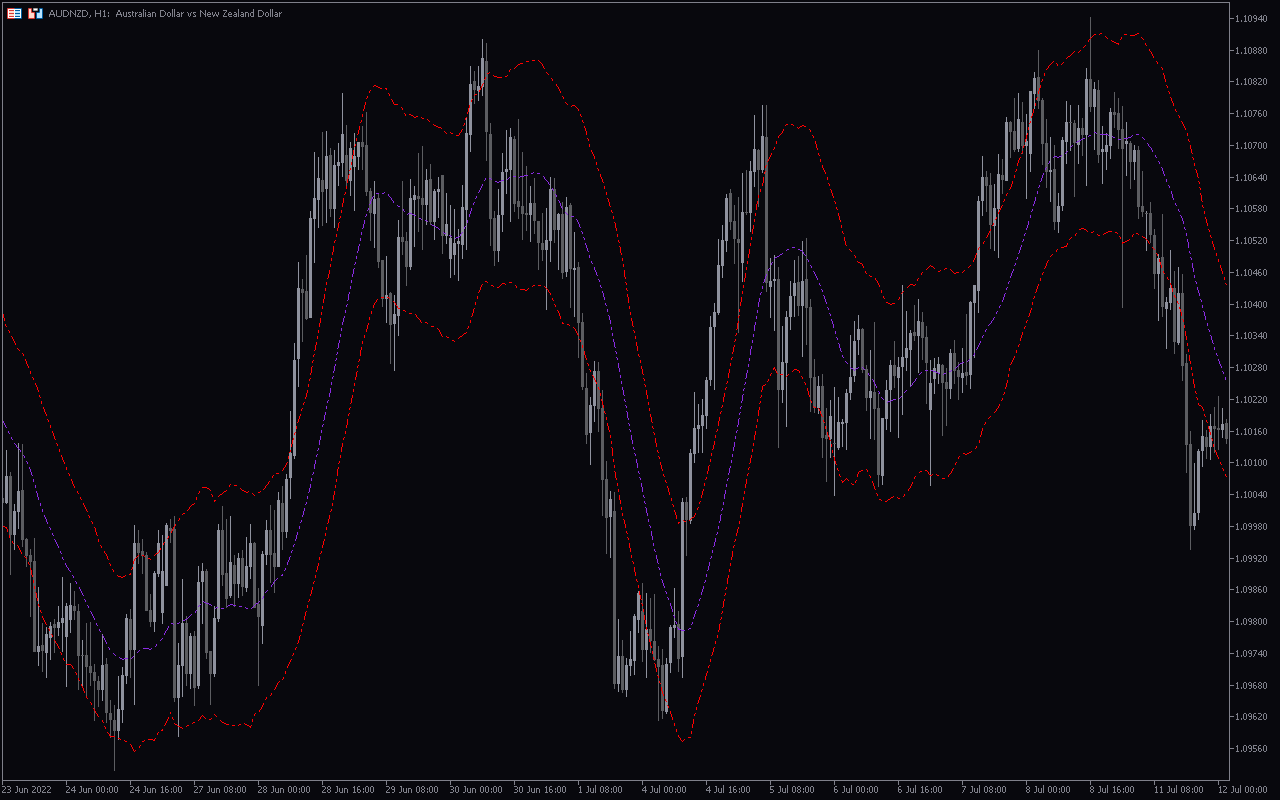Click the 1.10160 price label
The height and width of the screenshot is (800, 1280).
tap(1252, 432)
